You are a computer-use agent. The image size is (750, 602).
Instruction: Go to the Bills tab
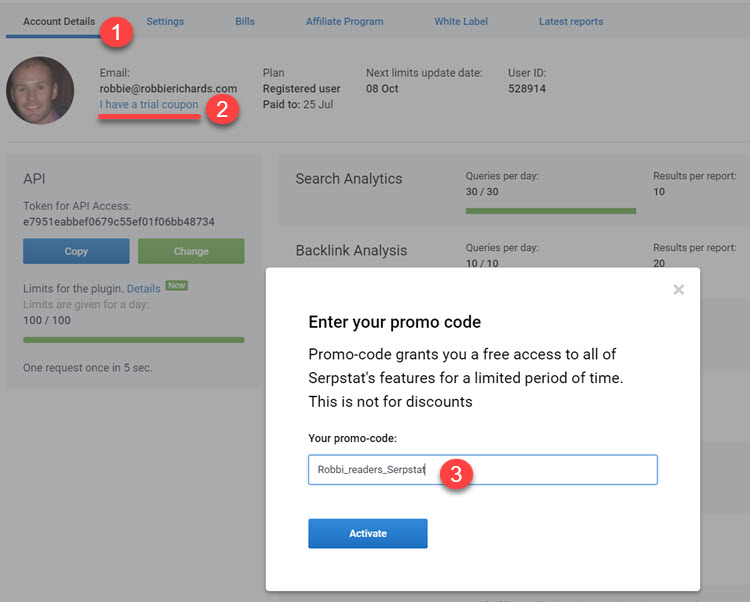click(x=245, y=21)
